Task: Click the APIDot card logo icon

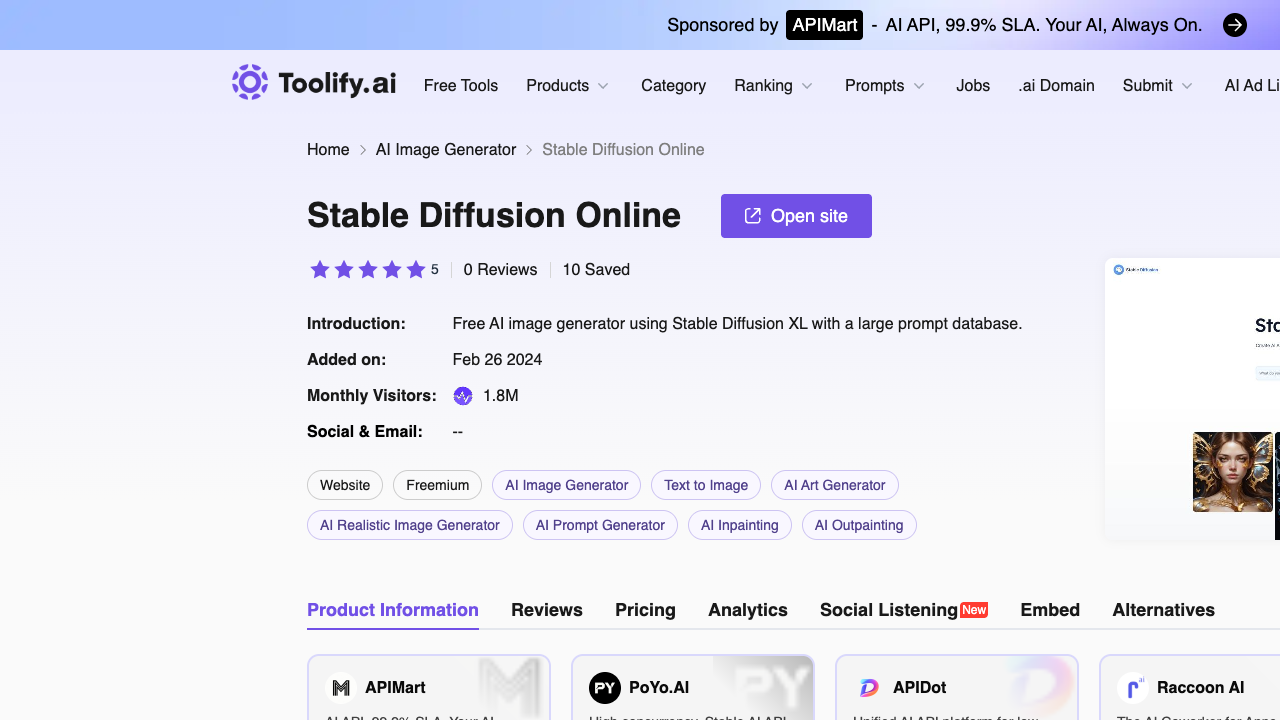Action: click(870, 688)
